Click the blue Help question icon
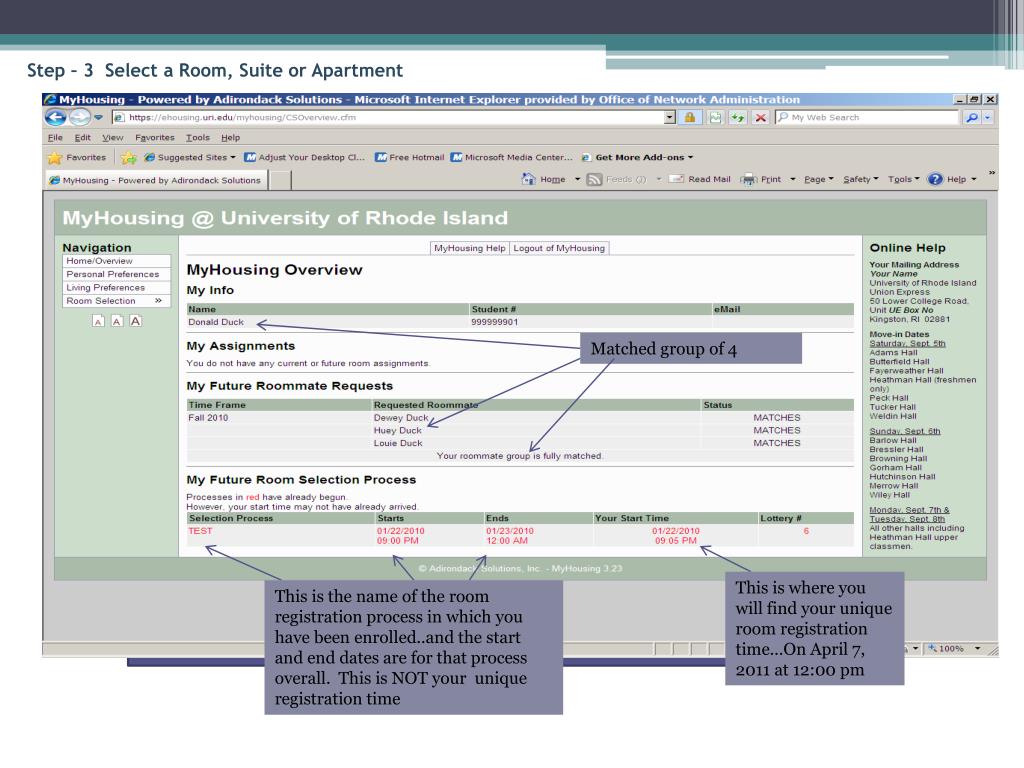This screenshot has width=1024, height=768. (x=935, y=179)
